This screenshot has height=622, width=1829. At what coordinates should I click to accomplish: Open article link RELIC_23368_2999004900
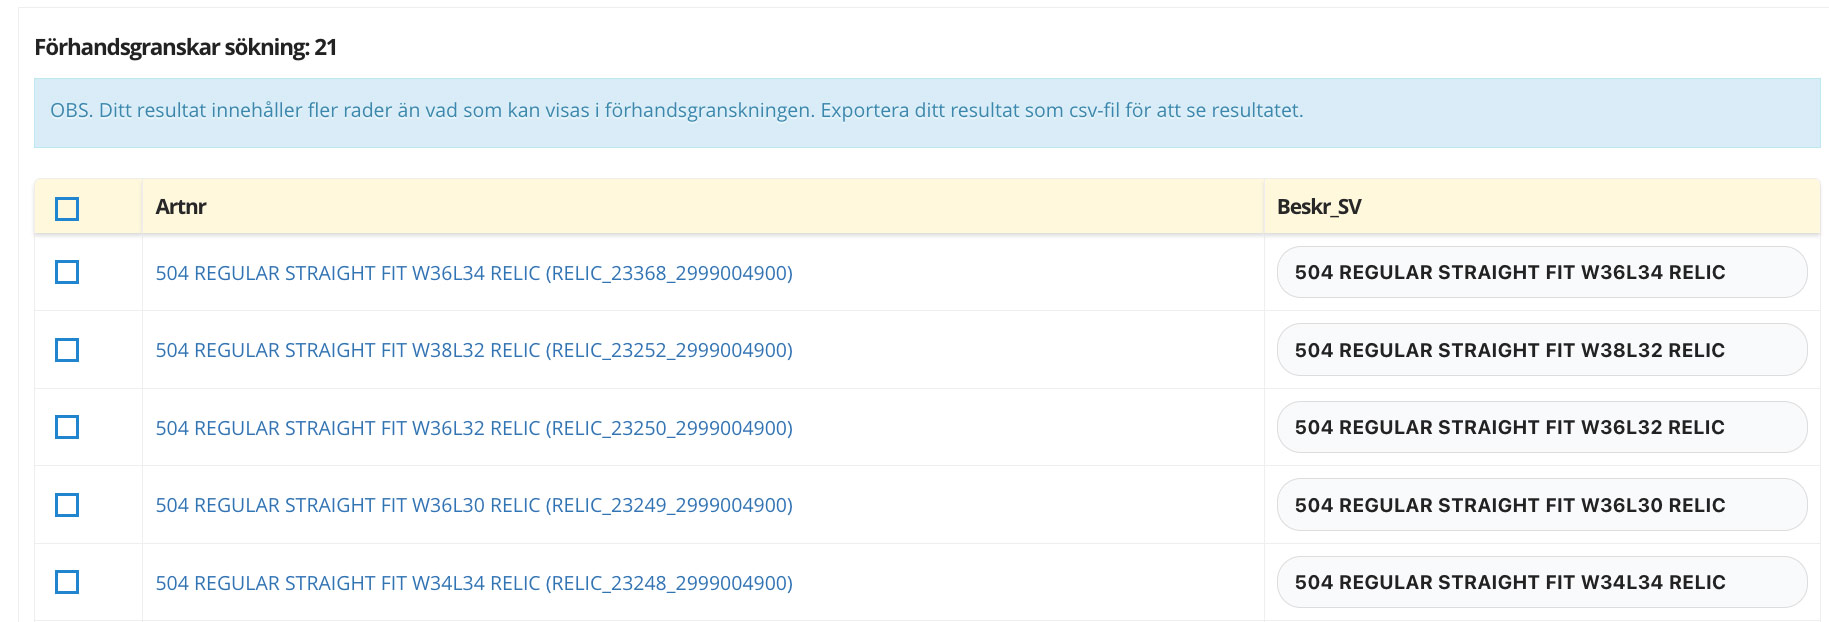tap(474, 273)
